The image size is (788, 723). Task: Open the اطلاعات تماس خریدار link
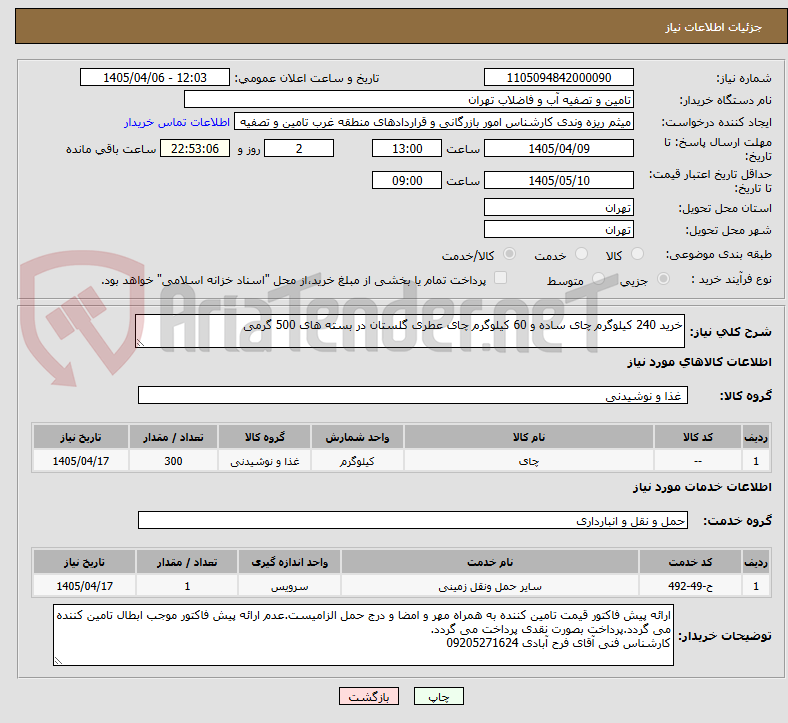point(177,122)
